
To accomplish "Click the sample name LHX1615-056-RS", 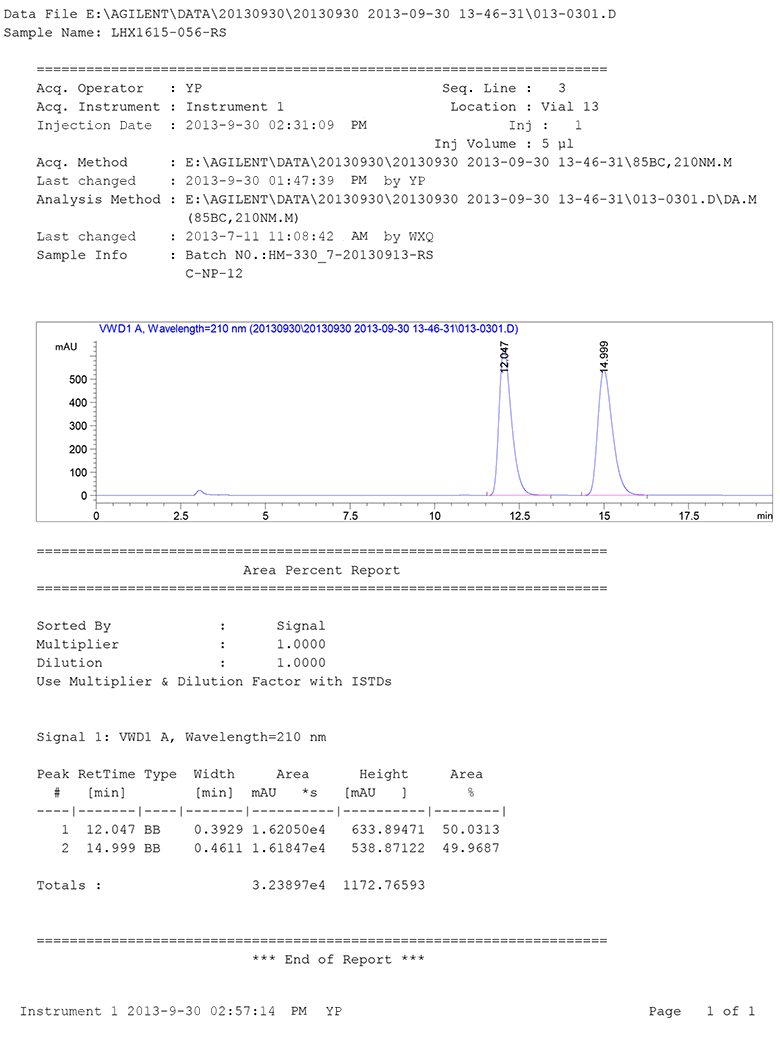I will tap(169, 32).
